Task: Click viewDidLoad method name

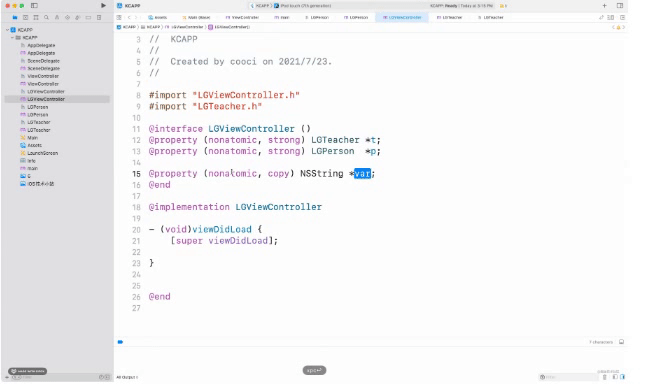Action: [222, 229]
